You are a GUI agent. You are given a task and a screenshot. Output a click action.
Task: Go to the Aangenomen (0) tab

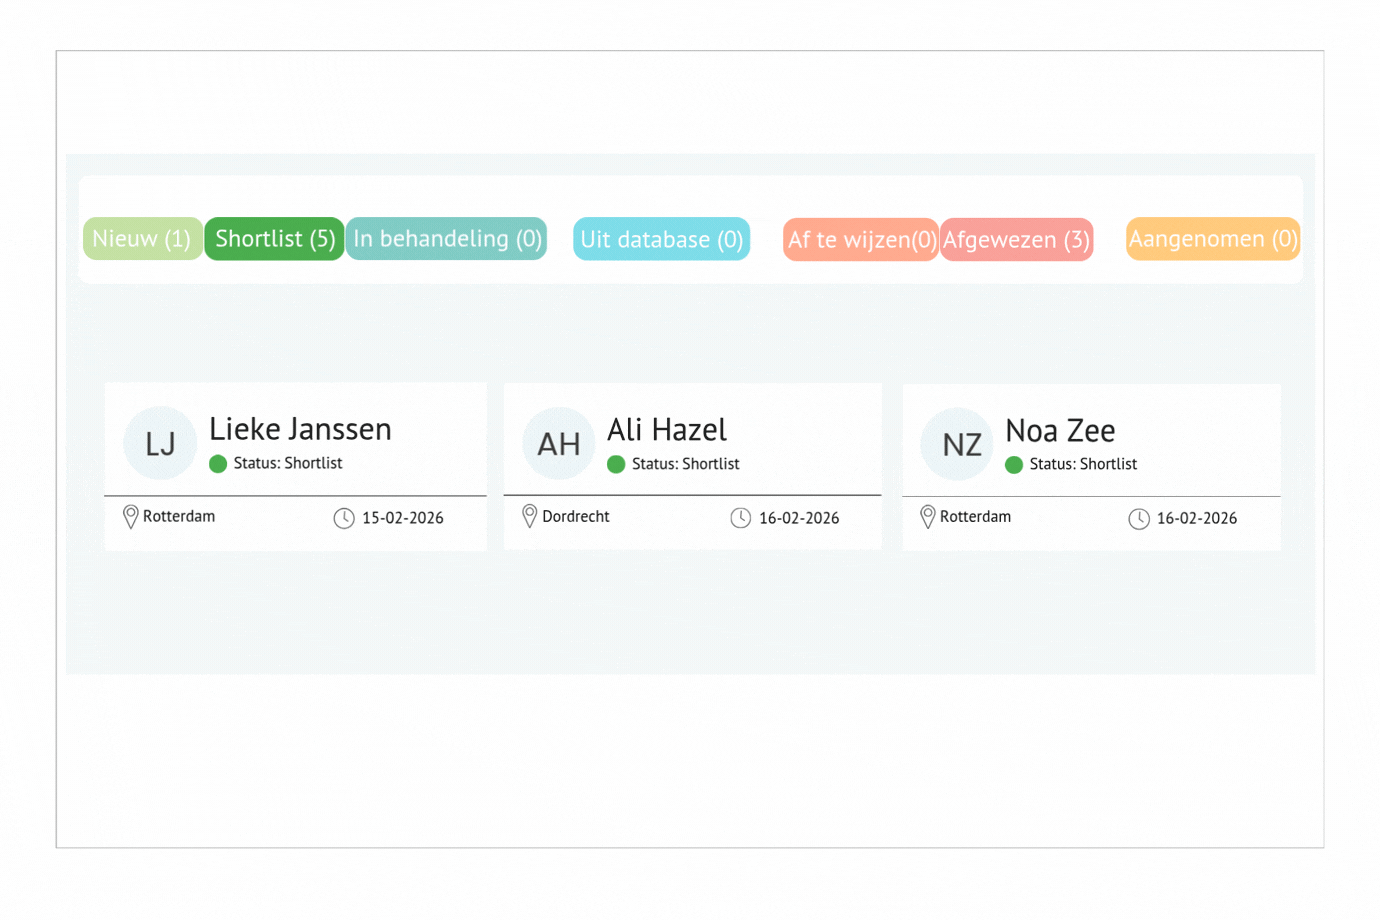coord(1212,239)
